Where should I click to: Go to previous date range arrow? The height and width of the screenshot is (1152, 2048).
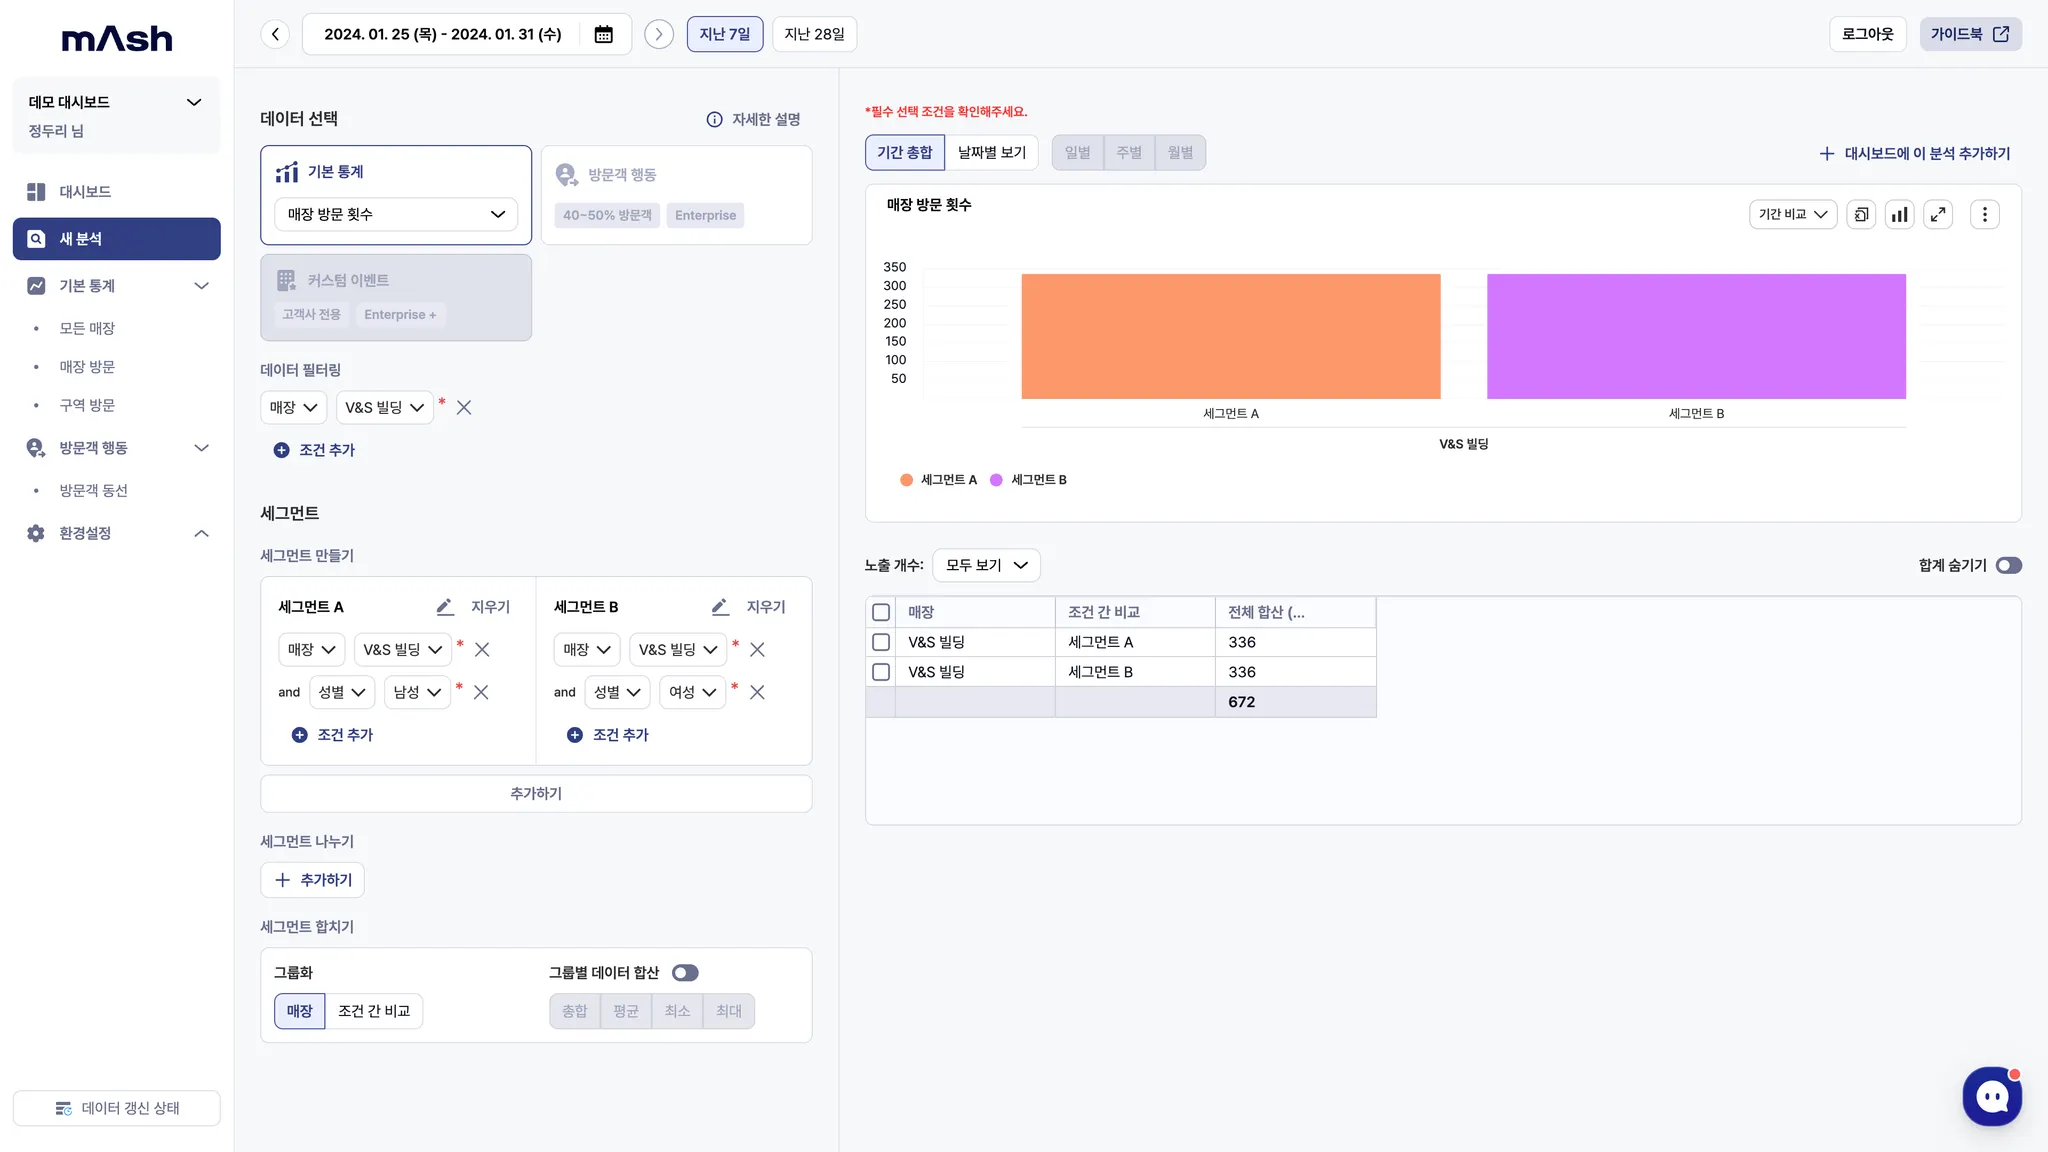pos(275,34)
